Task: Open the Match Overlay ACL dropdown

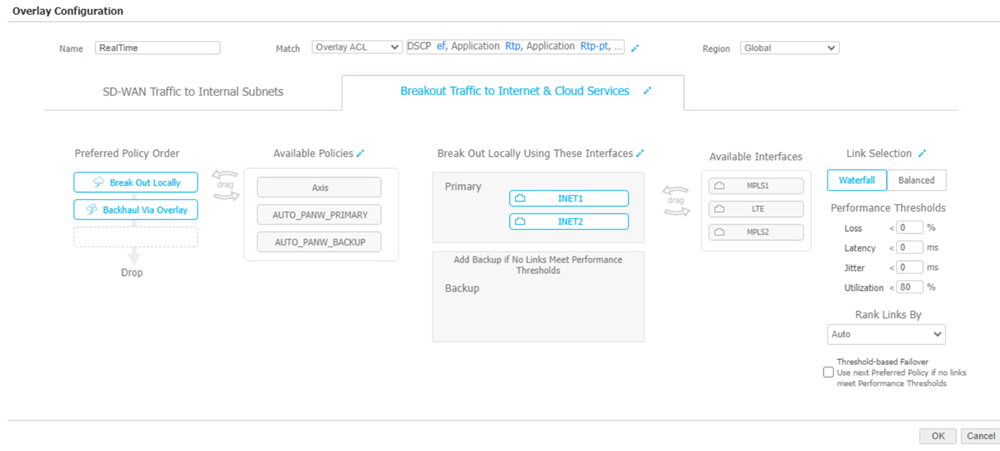Action: (x=356, y=47)
